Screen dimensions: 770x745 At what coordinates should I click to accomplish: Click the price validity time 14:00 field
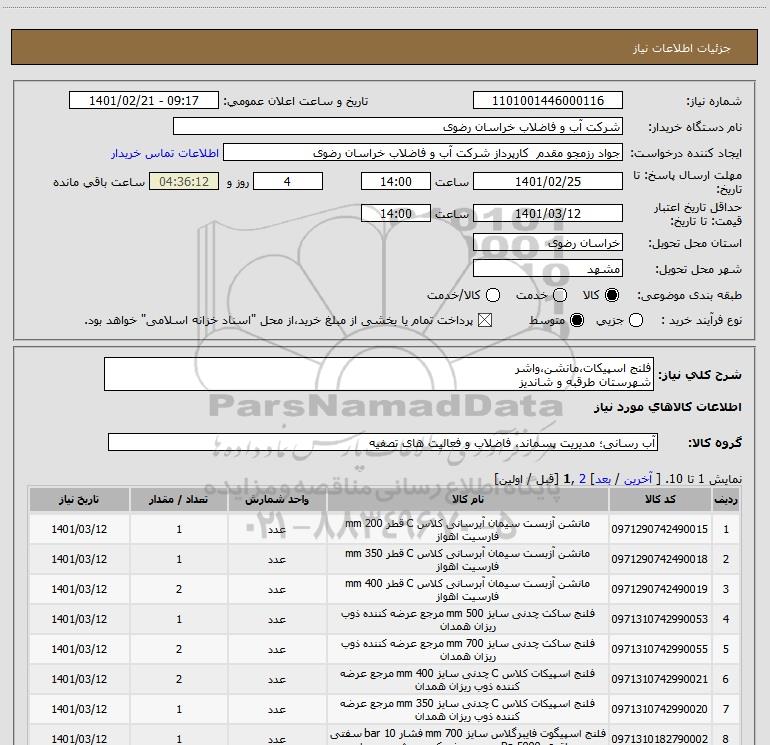pyautogui.click(x=396, y=213)
